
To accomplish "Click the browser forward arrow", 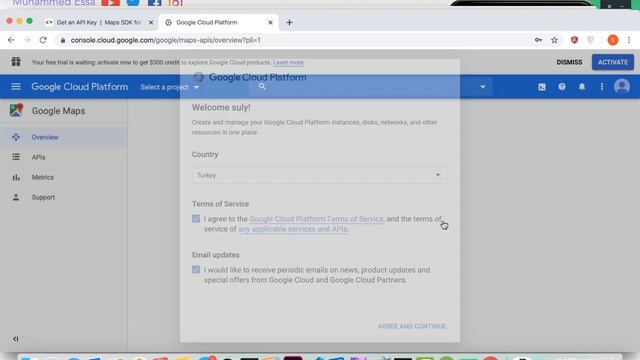I will coord(27,40).
